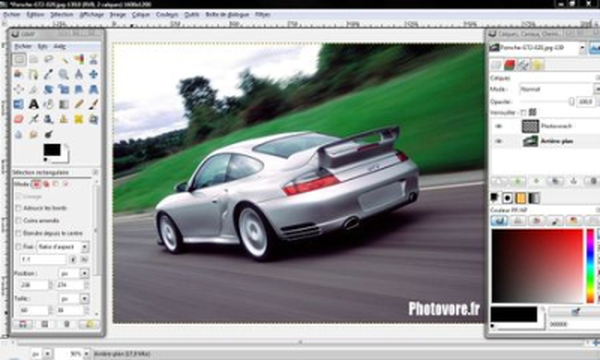Open the Ratio d'aspect dropdown
Screen dimensions: 600x360
(63, 247)
